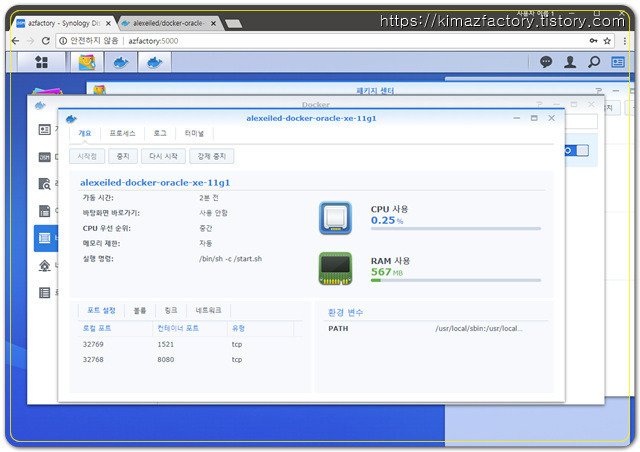
Task: Click the 567 MB RAM value
Action: [387, 272]
